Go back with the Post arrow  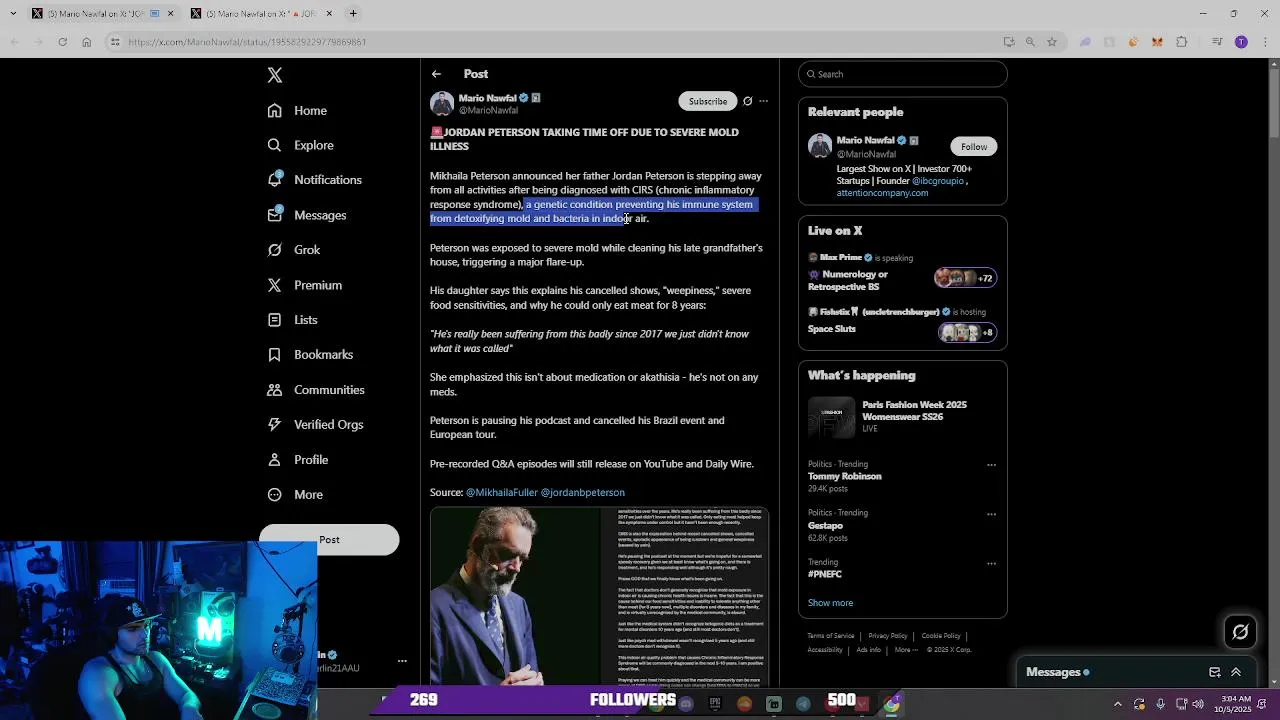click(437, 74)
